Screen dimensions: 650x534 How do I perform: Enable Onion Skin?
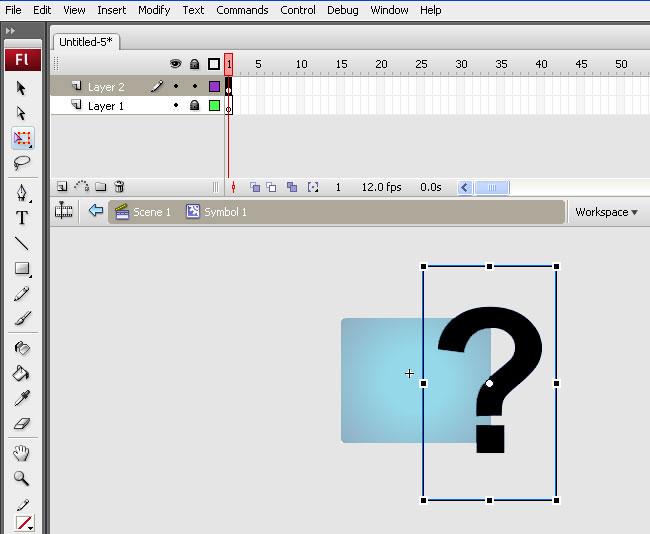coord(255,187)
